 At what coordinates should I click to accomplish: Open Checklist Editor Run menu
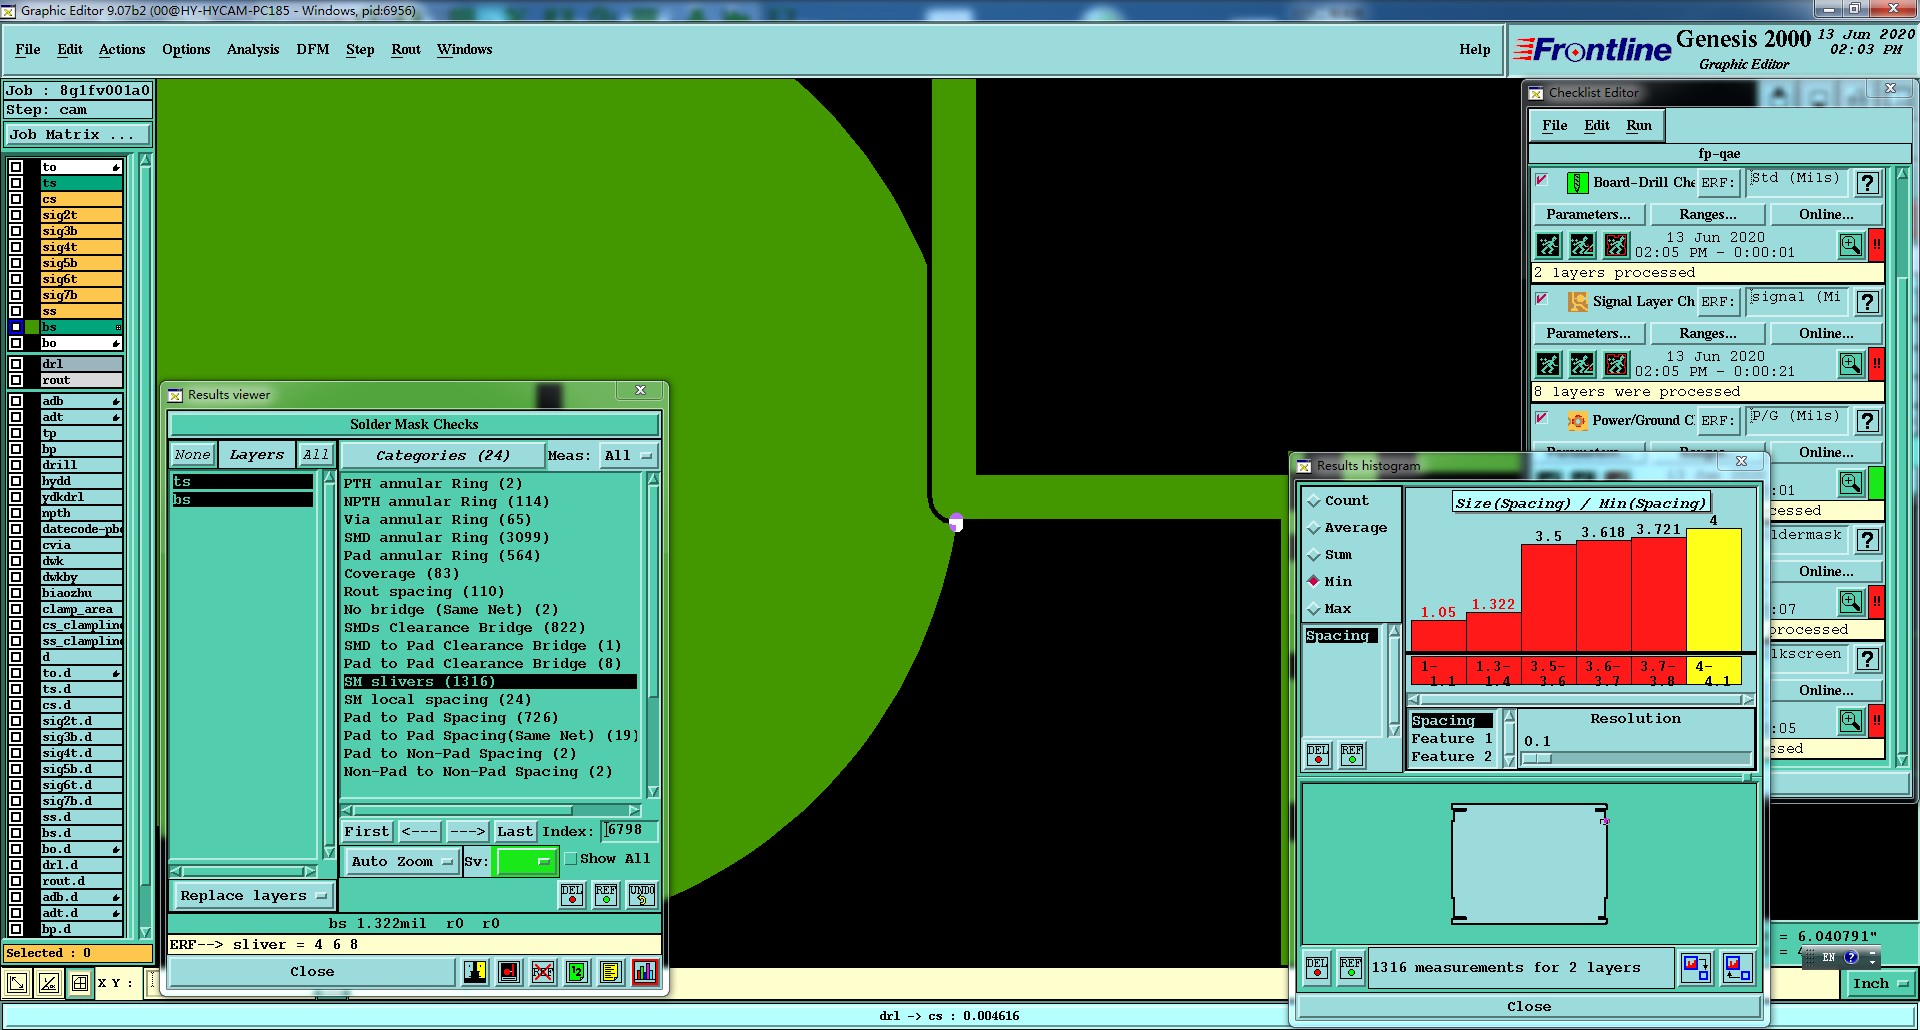click(1639, 126)
